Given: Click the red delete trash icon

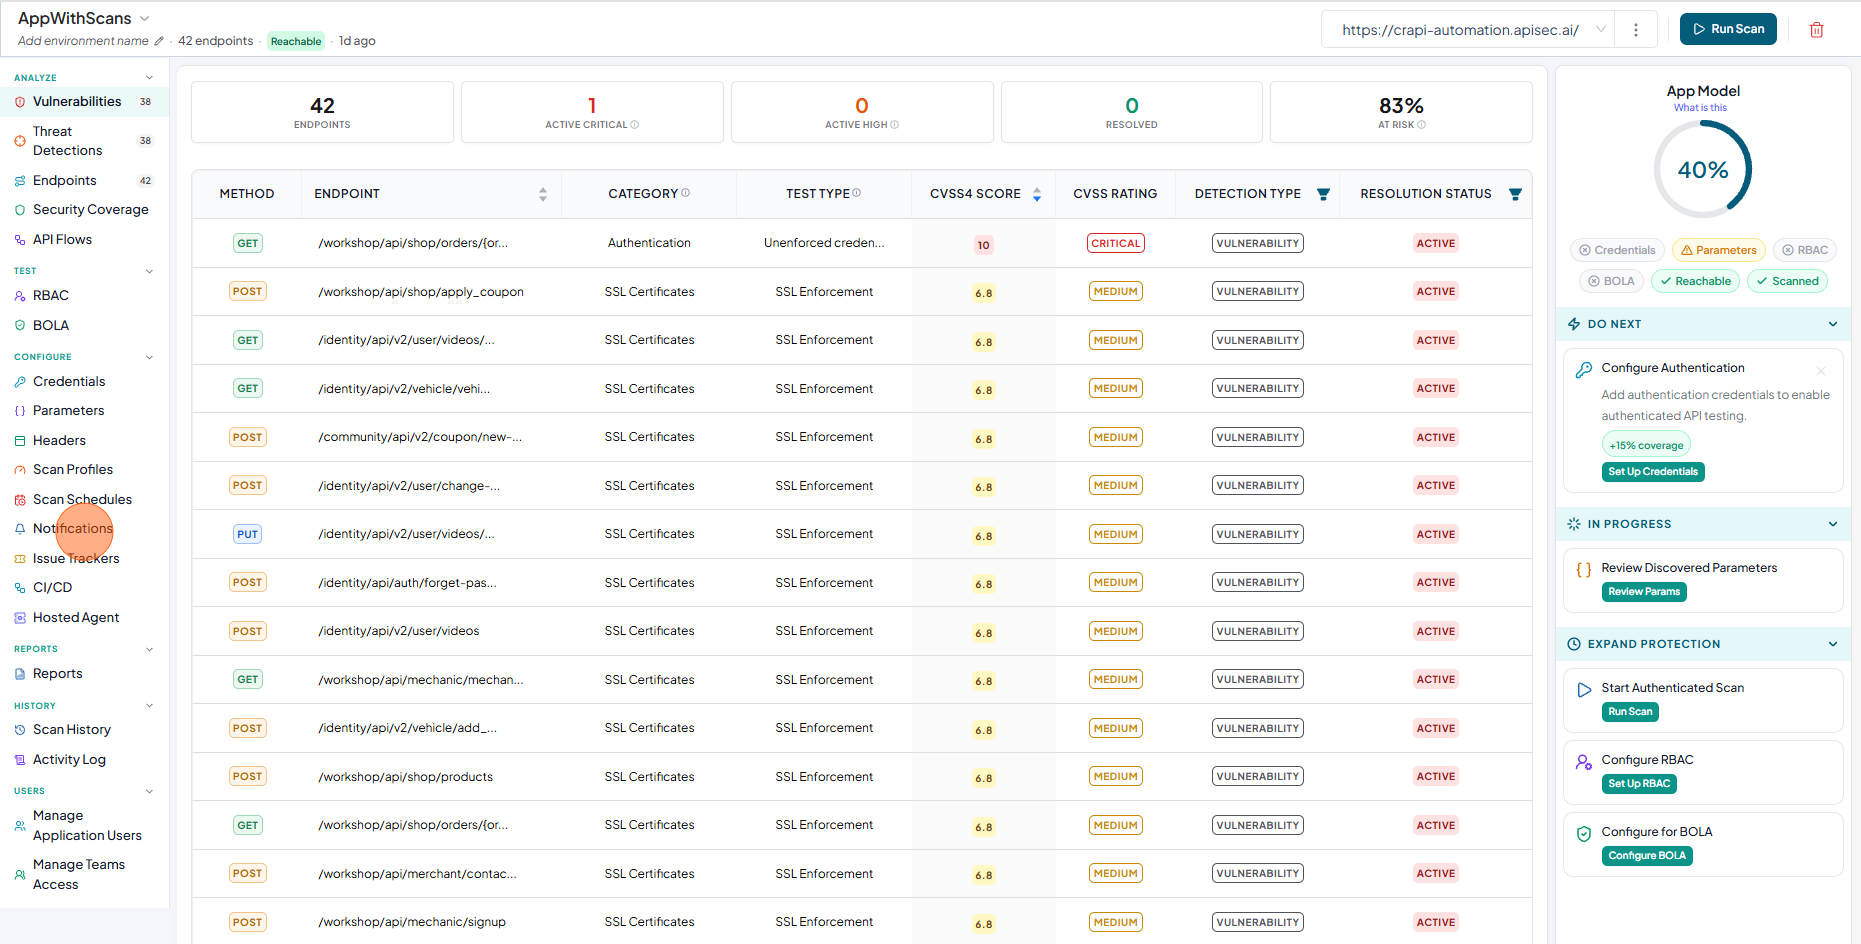Looking at the screenshot, I should (1816, 30).
